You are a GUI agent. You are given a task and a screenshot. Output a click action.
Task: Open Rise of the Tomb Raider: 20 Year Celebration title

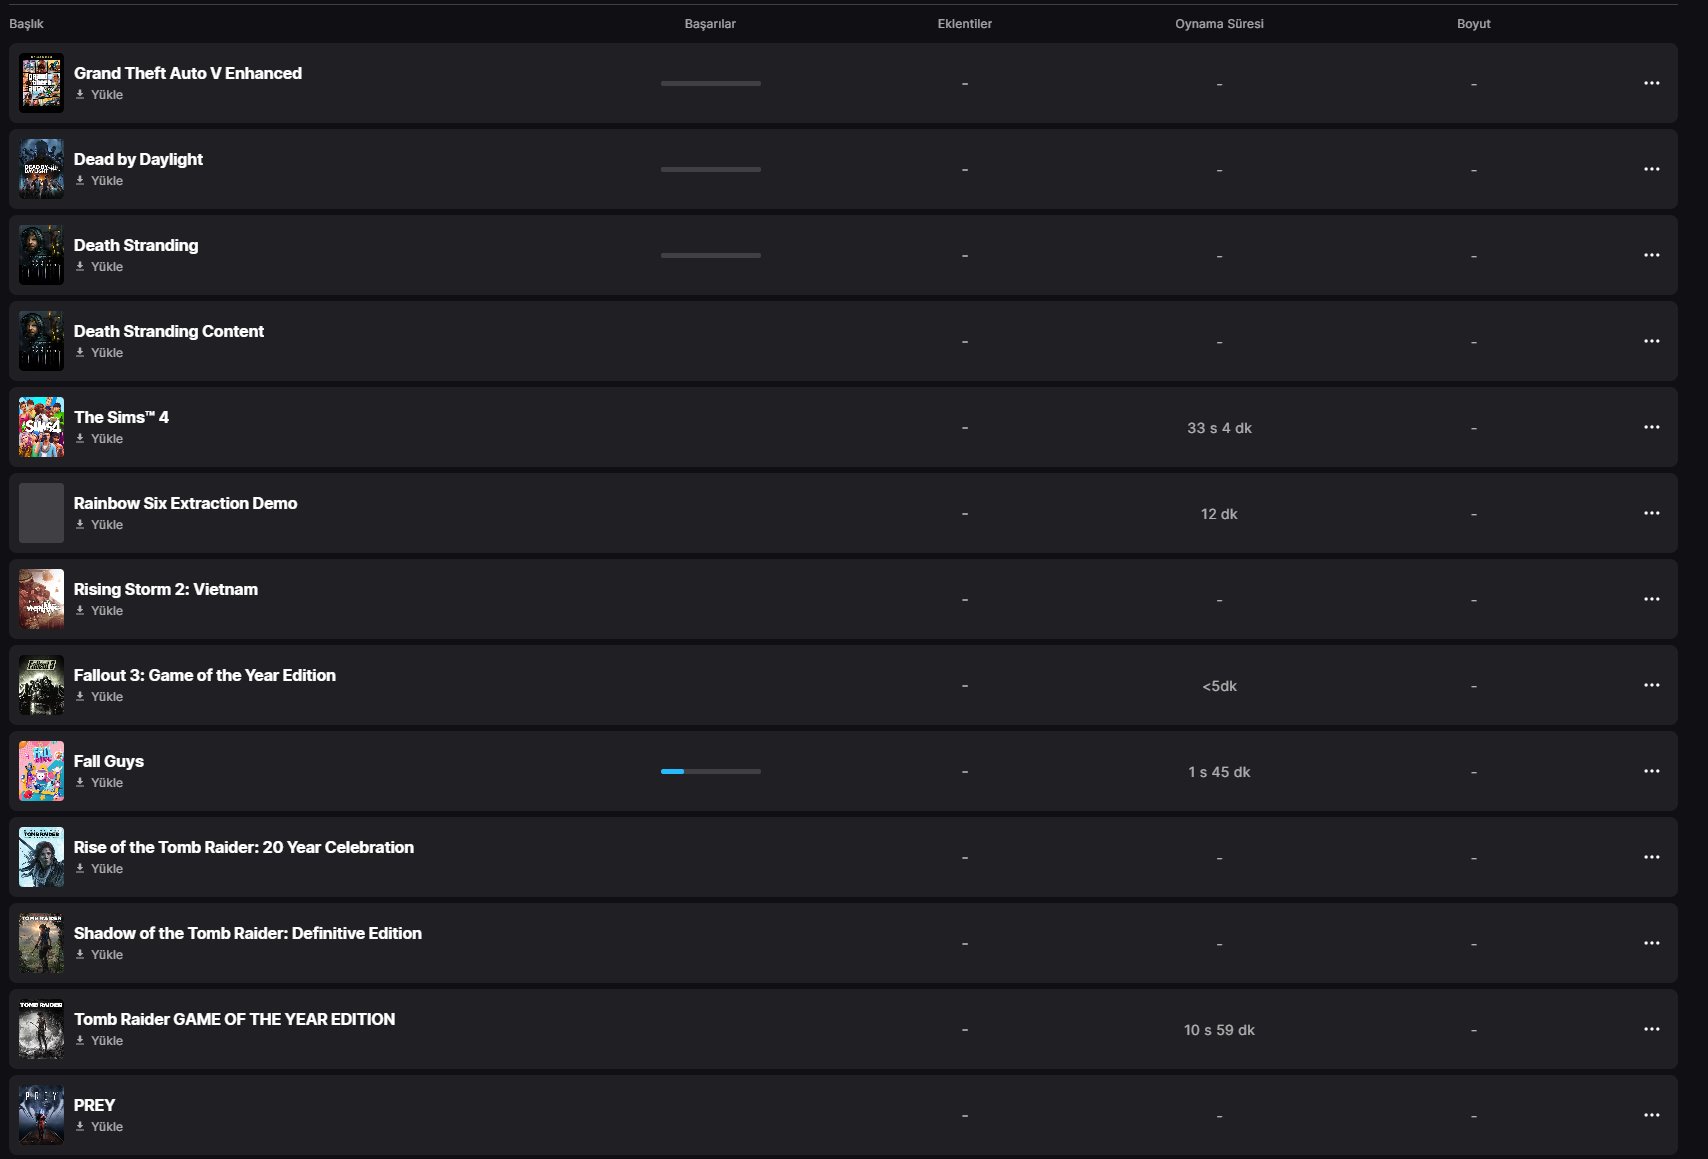243,847
